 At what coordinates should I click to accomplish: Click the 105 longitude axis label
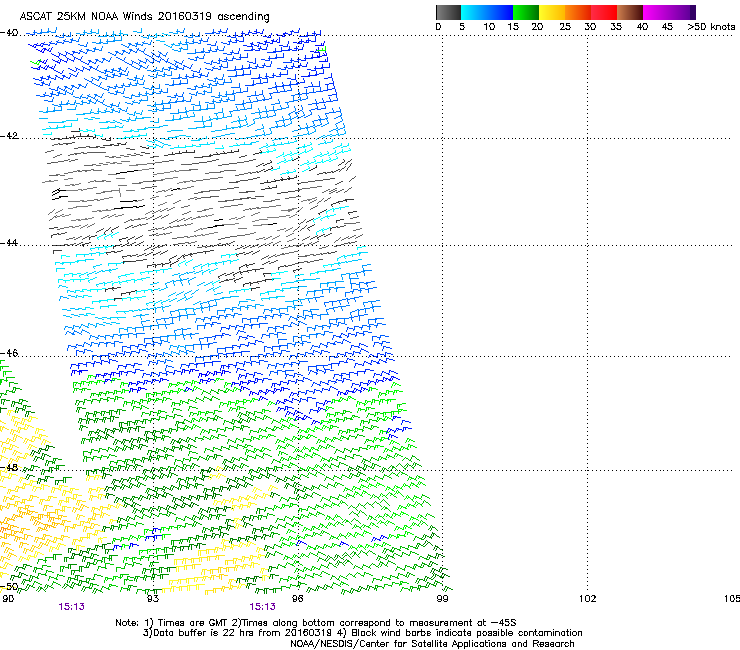[732, 599]
